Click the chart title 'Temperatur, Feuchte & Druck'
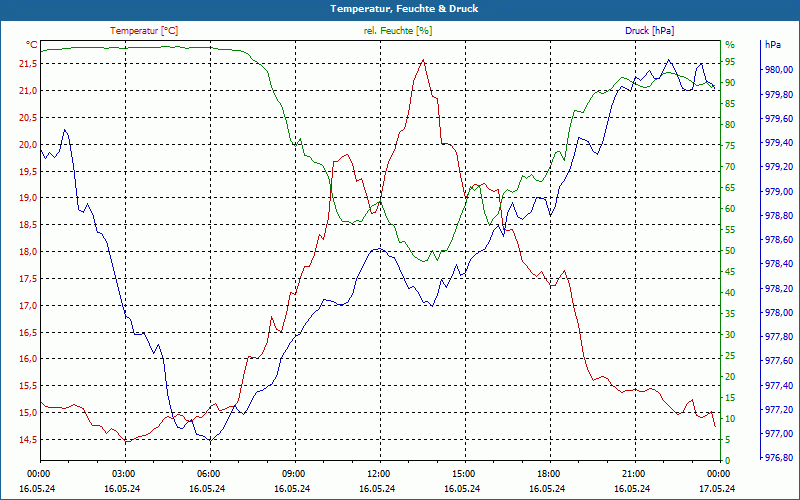 (404, 9)
